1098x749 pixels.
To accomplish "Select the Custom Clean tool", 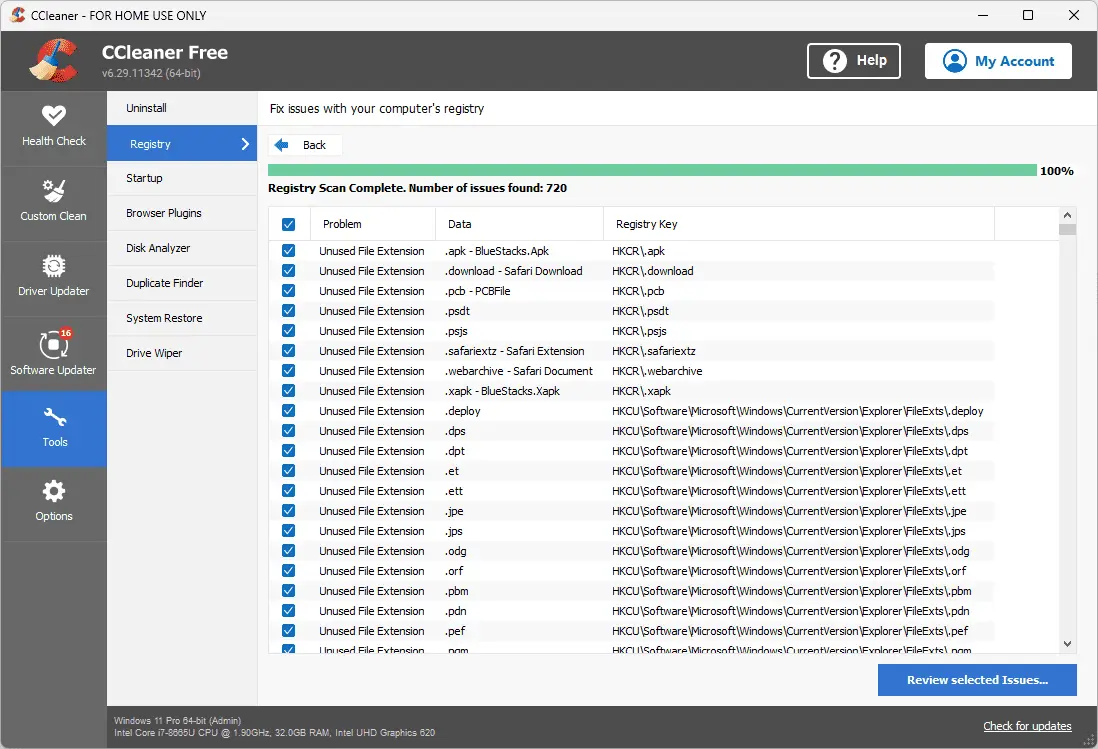I will (x=54, y=203).
